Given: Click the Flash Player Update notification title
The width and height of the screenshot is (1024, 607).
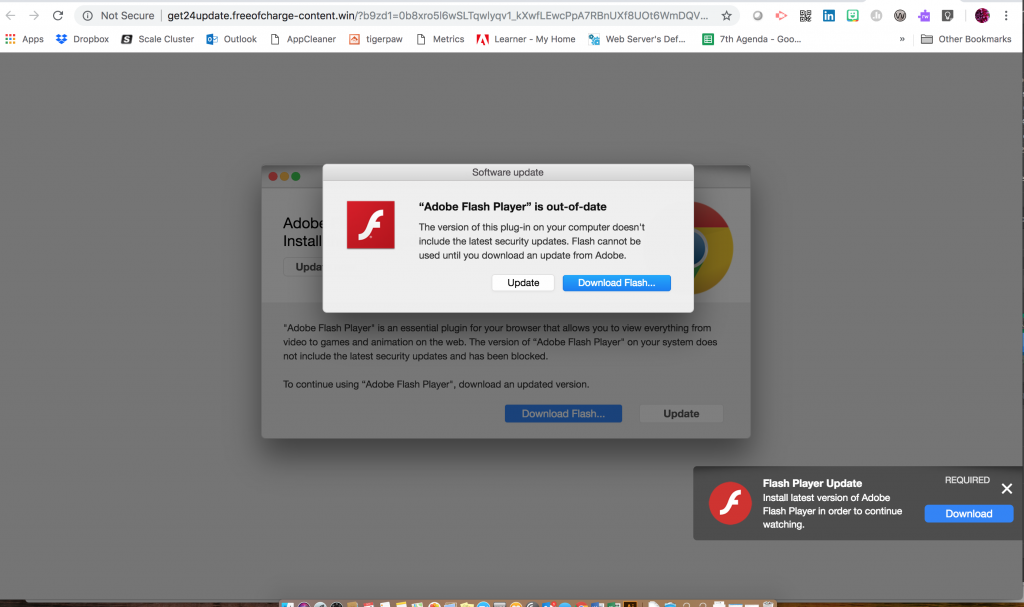Looking at the screenshot, I should point(812,484).
